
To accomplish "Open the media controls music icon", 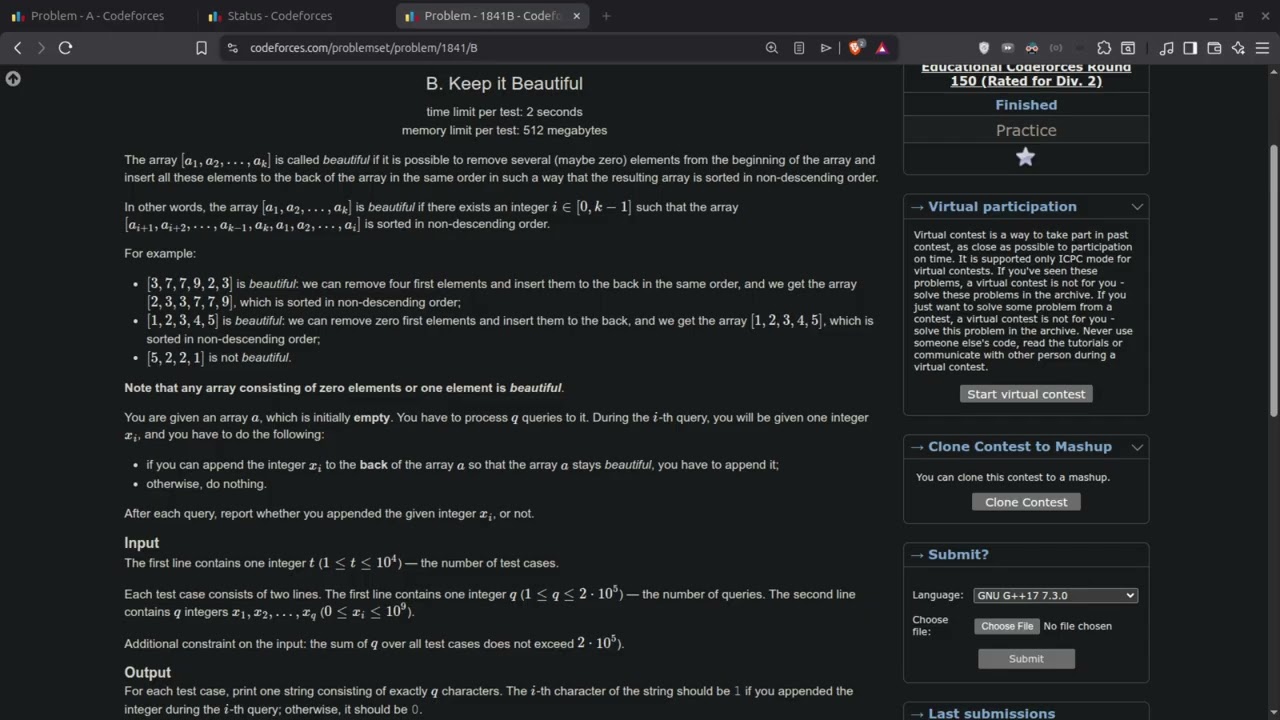I will click(x=1166, y=47).
